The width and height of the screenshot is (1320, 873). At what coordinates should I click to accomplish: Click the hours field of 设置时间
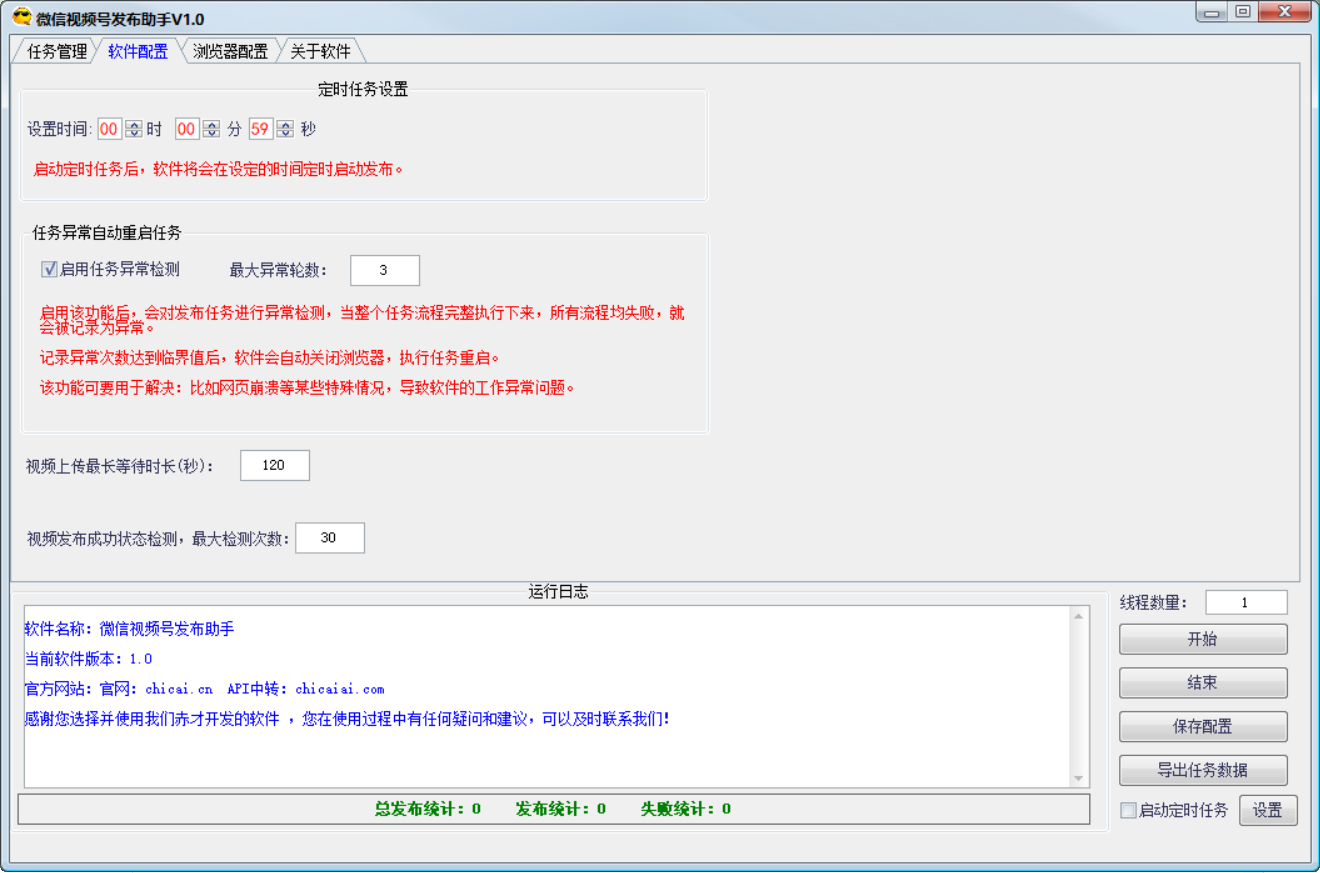(110, 129)
